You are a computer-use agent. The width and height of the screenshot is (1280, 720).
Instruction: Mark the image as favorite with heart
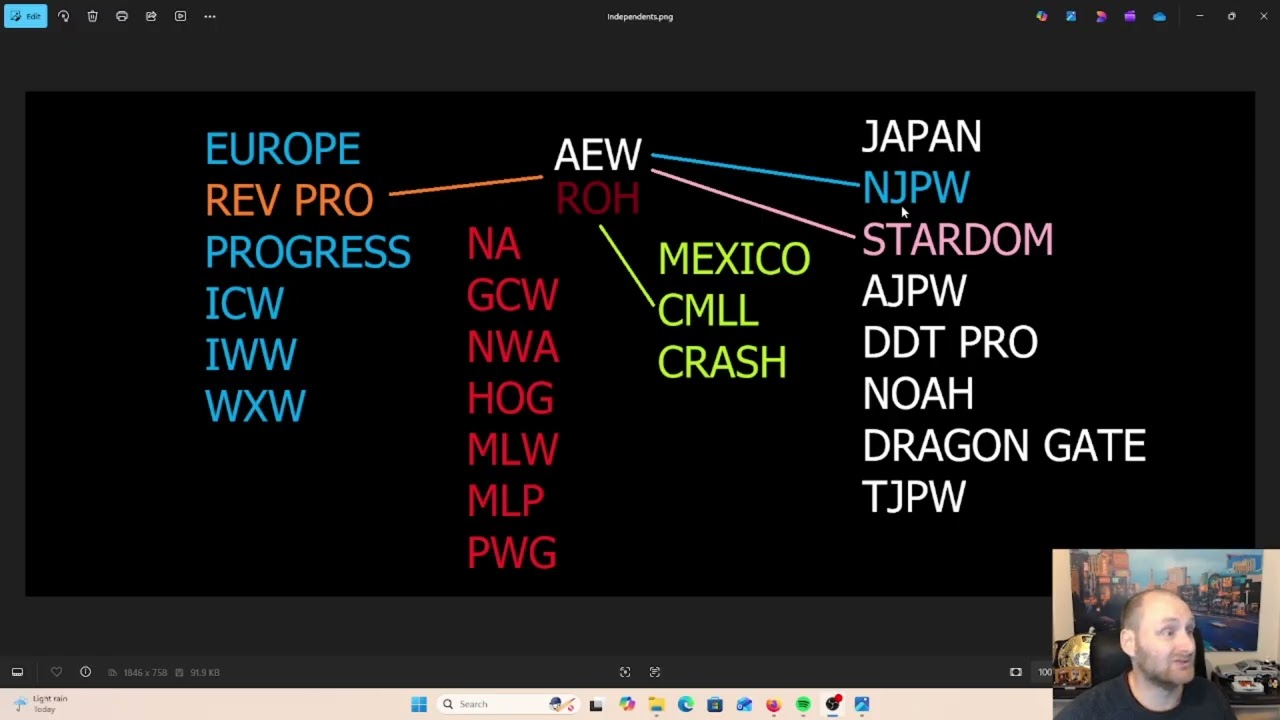[56, 672]
